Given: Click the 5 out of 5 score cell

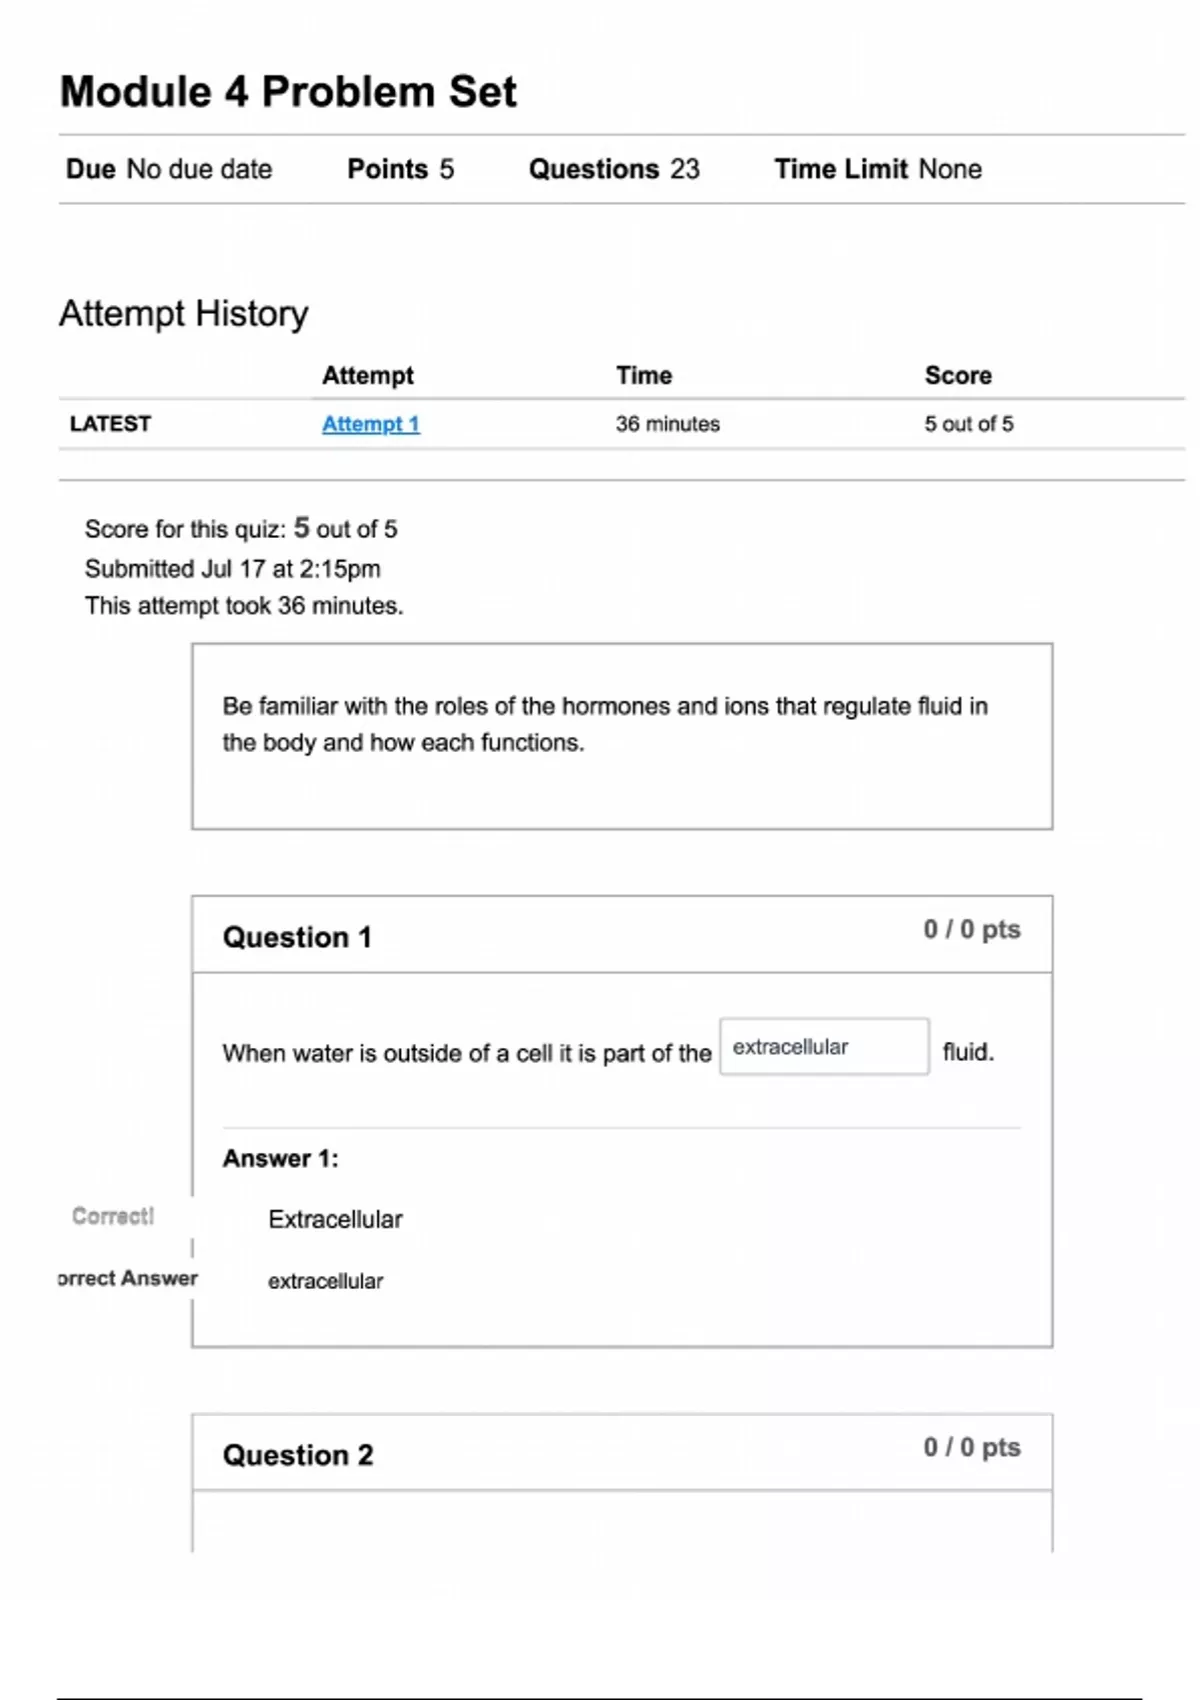Looking at the screenshot, I should click(968, 424).
